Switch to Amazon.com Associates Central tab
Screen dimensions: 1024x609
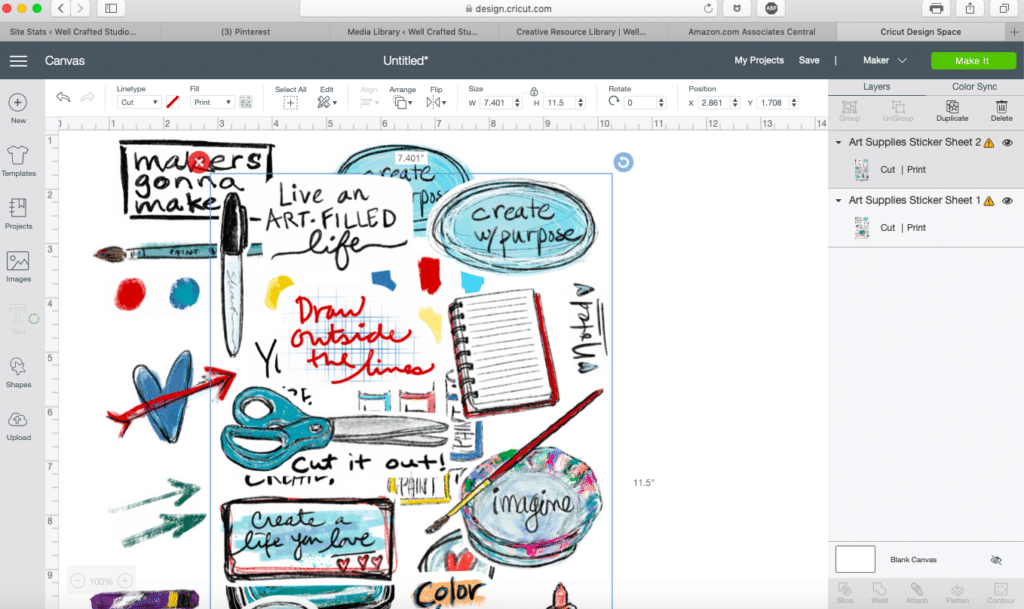(752, 31)
